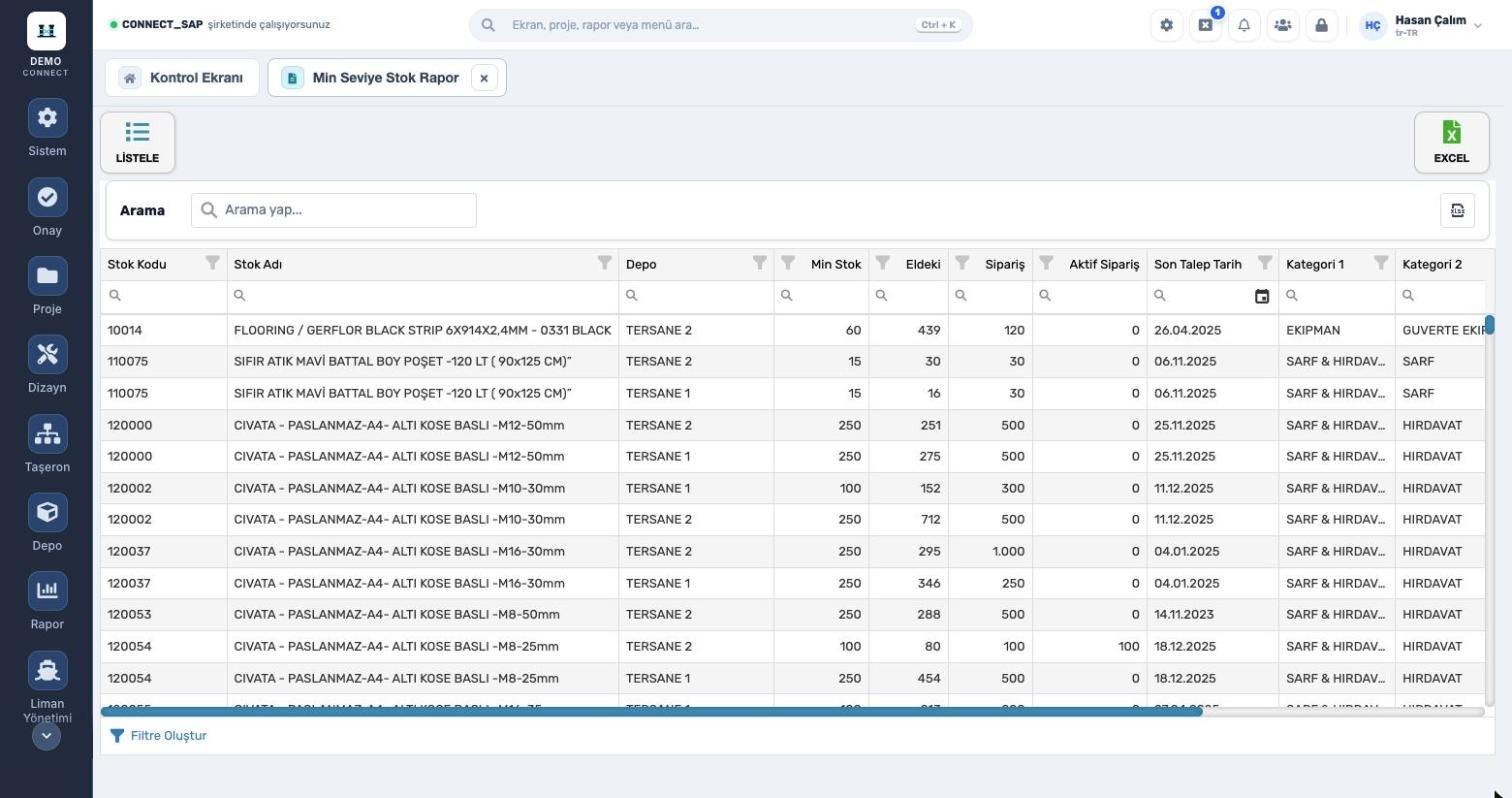The height and width of the screenshot is (798, 1512).
Task: Open the Stok Kodu column filter
Action: coord(212,263)
